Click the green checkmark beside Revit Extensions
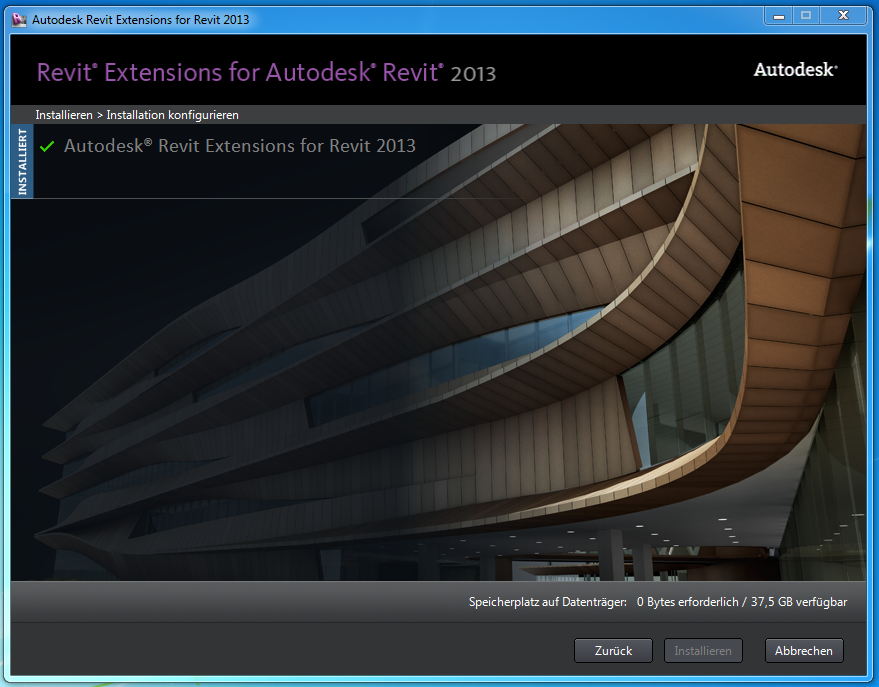Image resolution: width=879 pixels, height=687 pixels. (x=47, y=146)
